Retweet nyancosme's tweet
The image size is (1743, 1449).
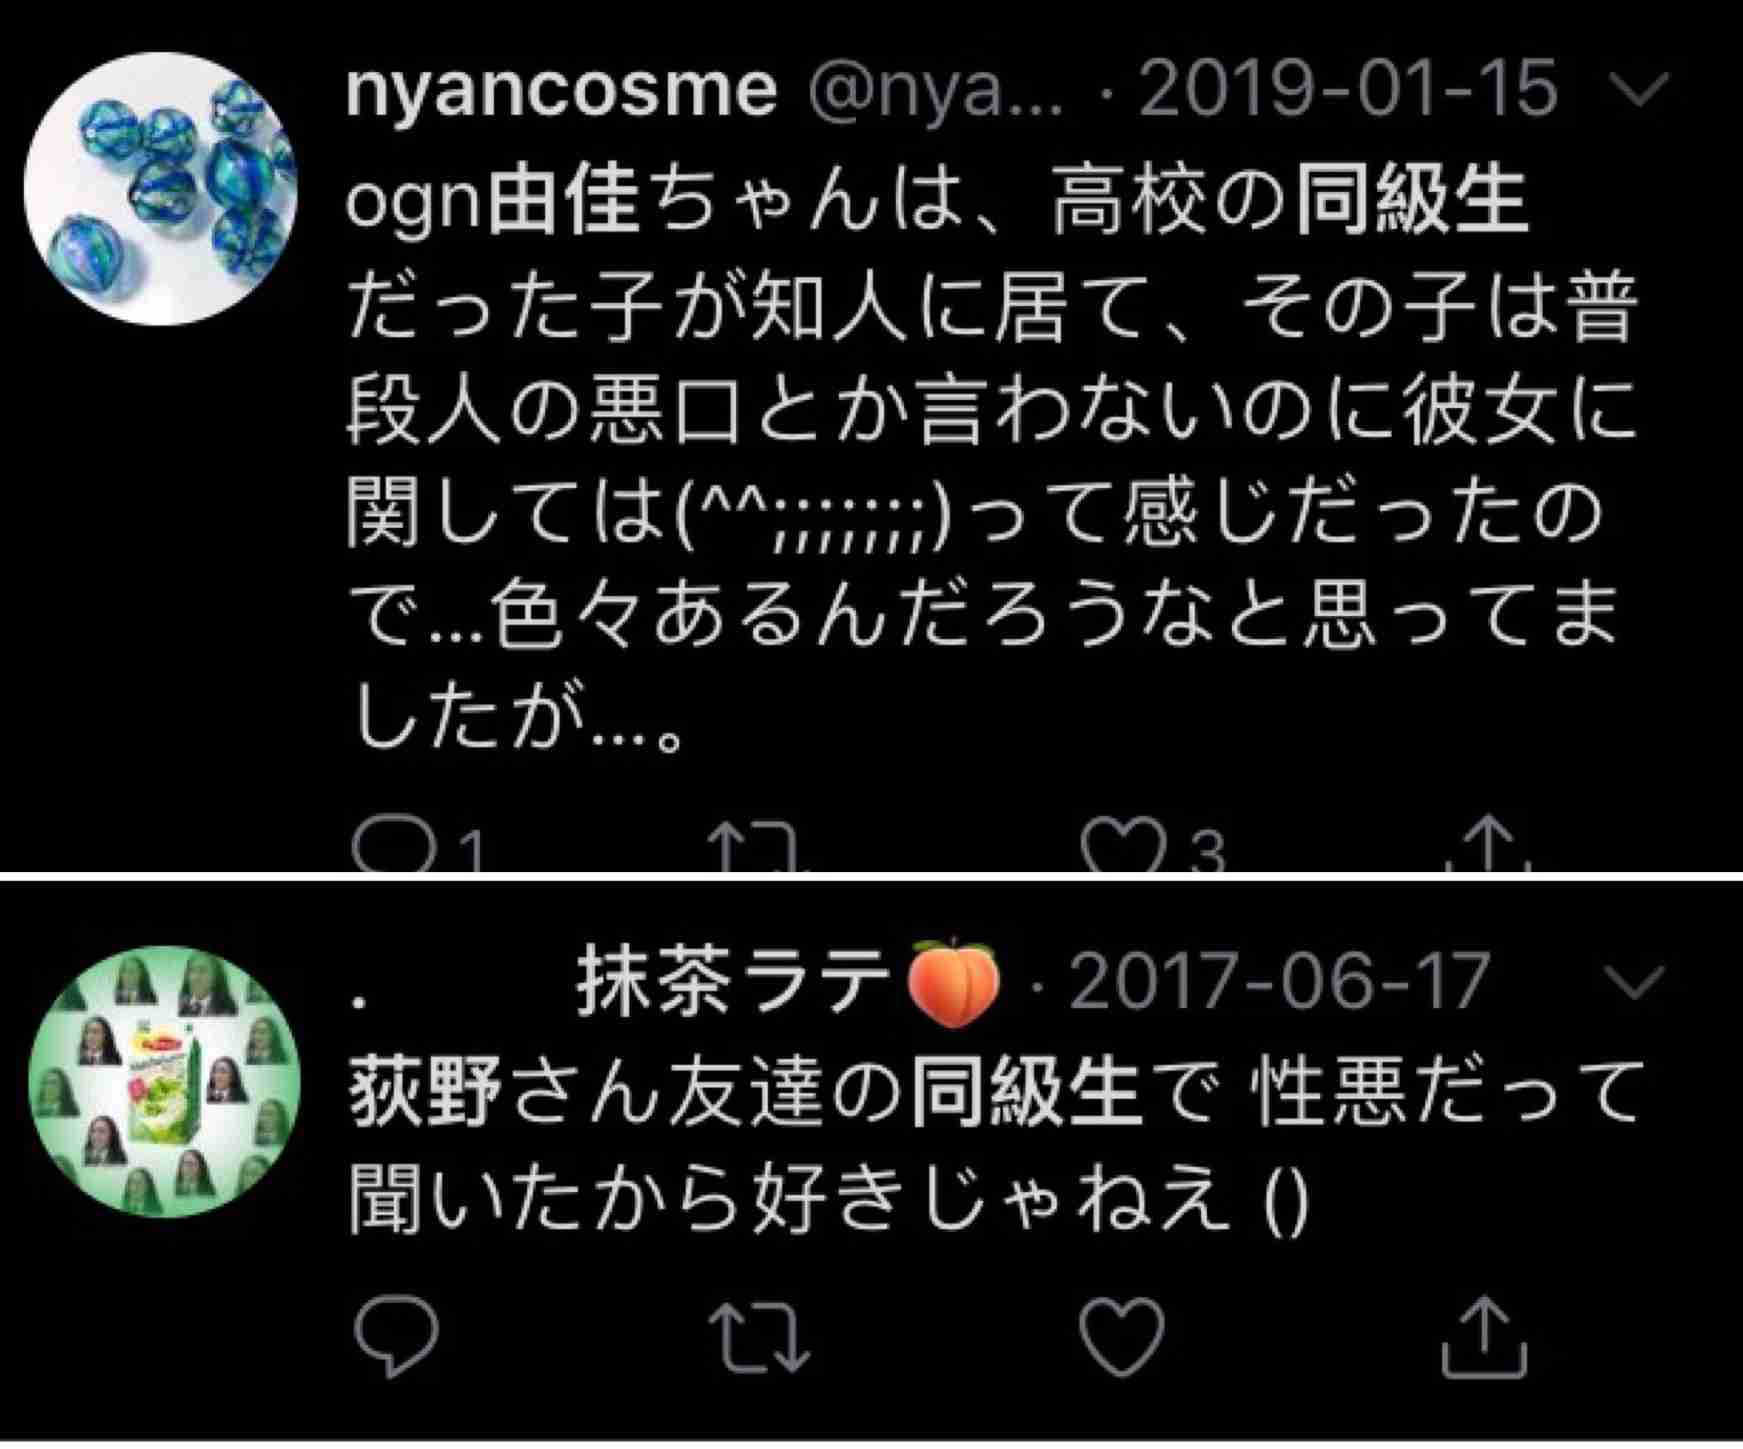[x=762, y=846]
